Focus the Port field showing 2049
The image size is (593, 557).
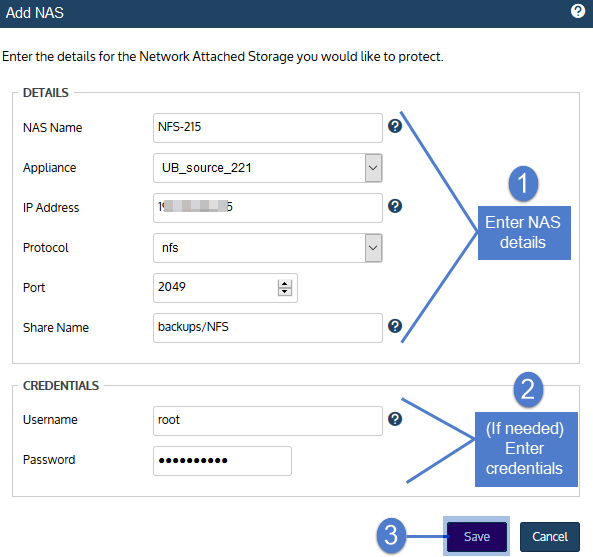(225, 288)
